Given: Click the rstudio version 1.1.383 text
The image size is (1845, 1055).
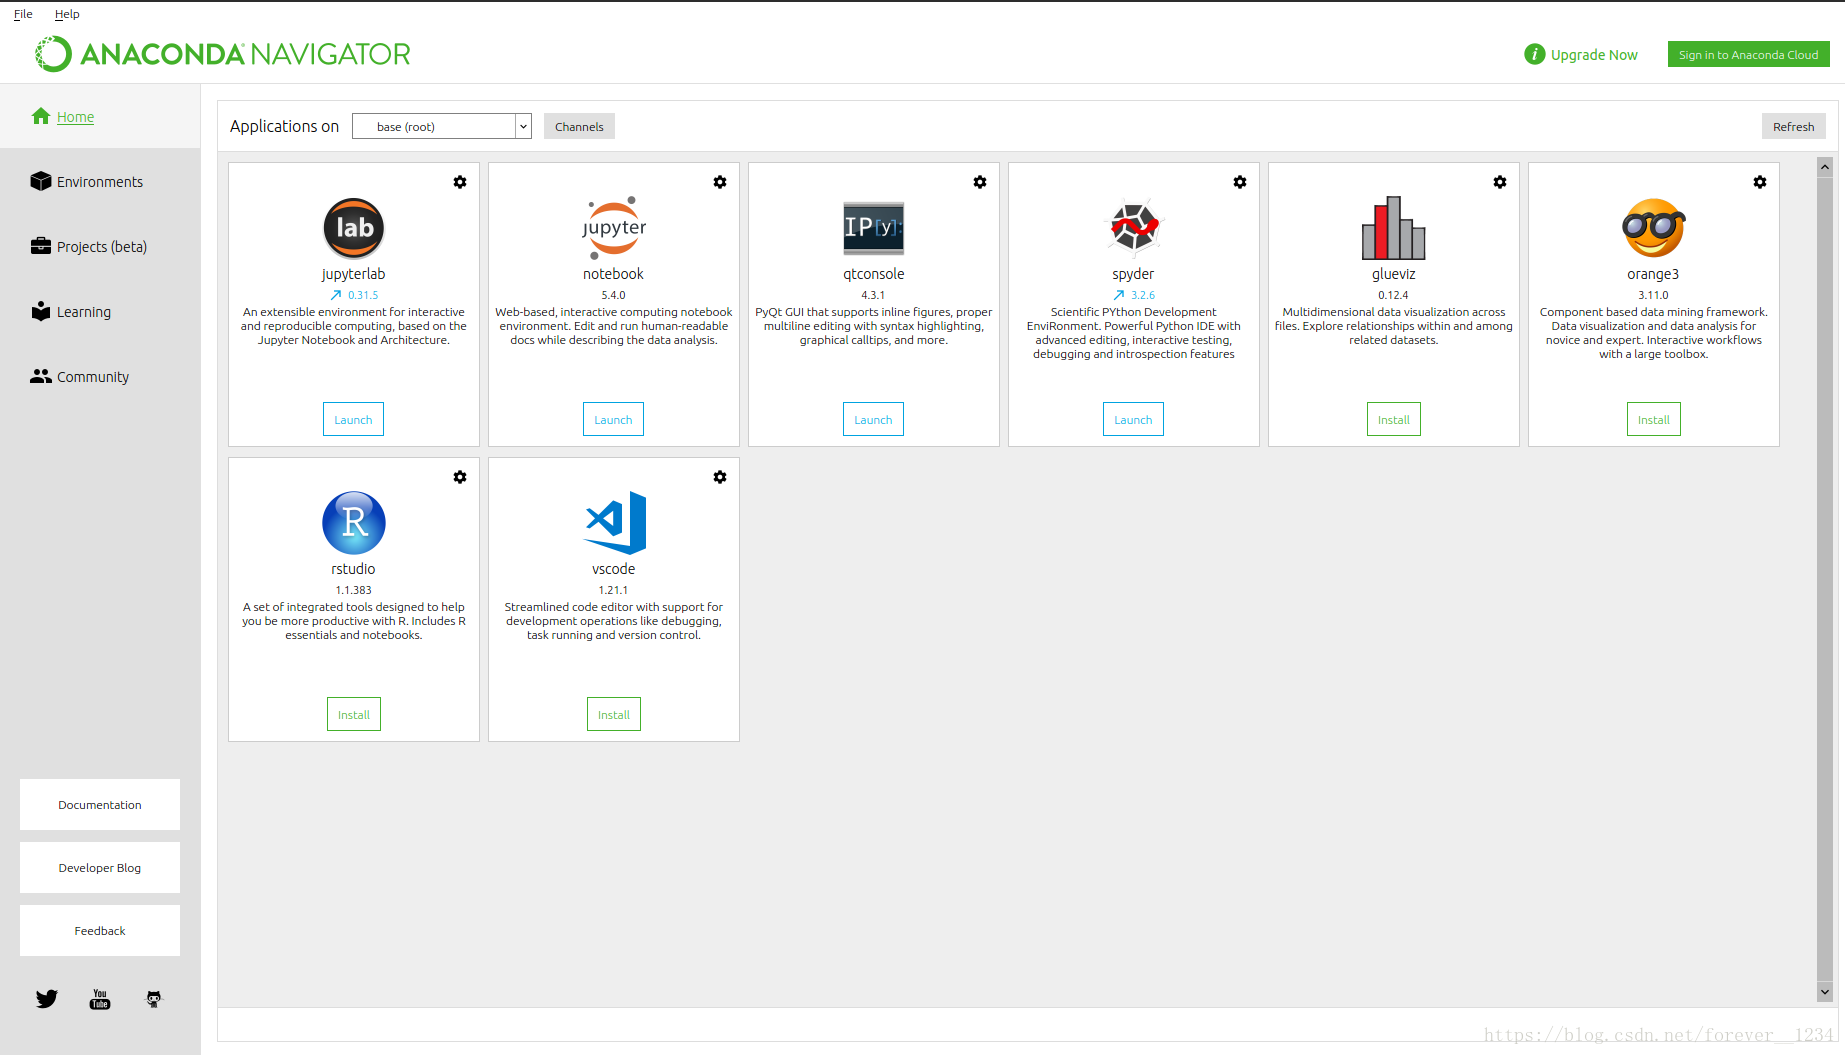Looking at the screenshot, I should (x=353, y=590).
